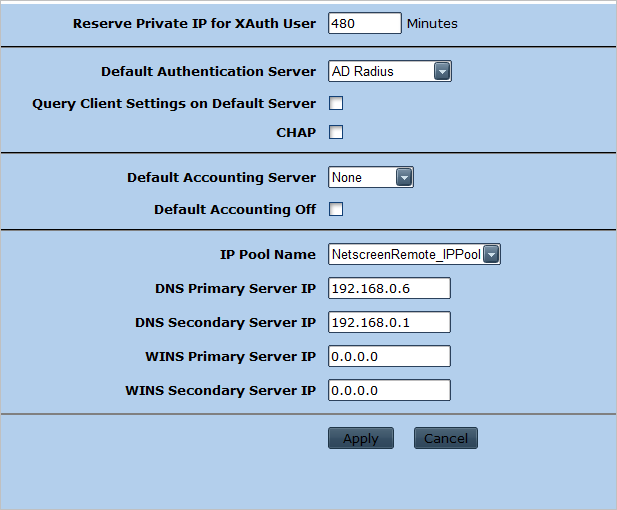Image resolution: width=617 pixels, height=510 pixels.
Task: Click the DNS Primary Server IP field
Action: [x=389, y=289]
